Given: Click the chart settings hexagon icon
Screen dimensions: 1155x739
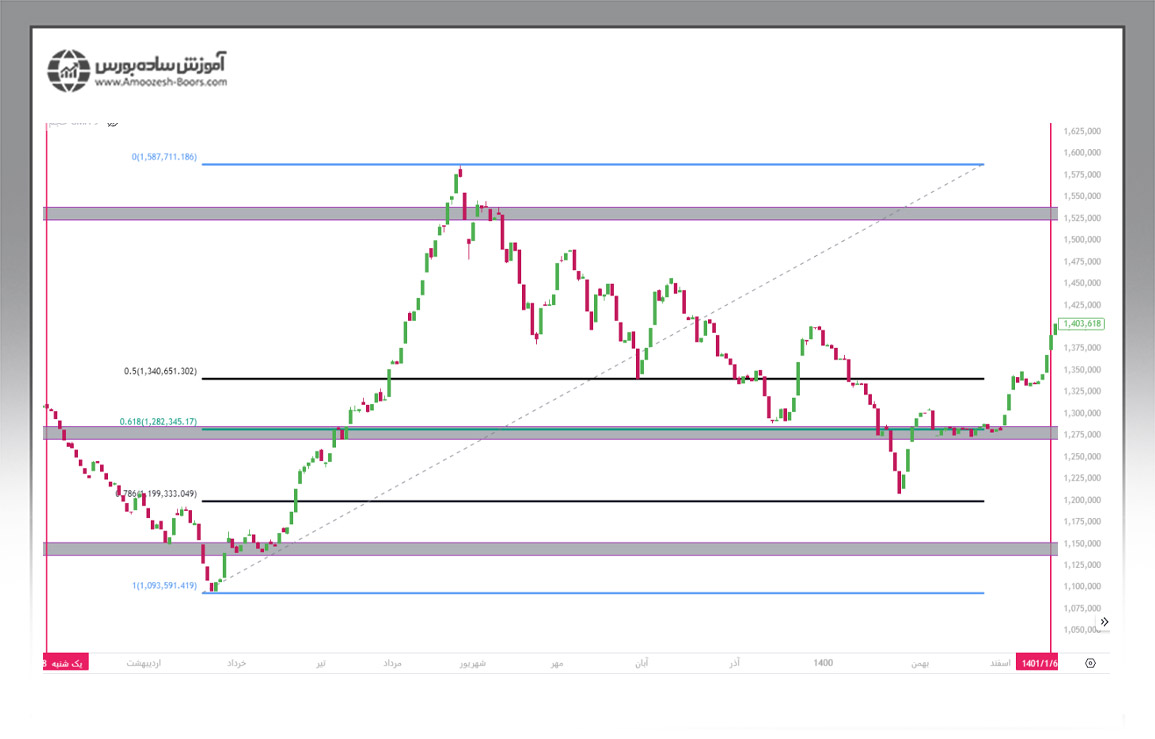Looking at the screenshot, I should tap(1090, 663).
